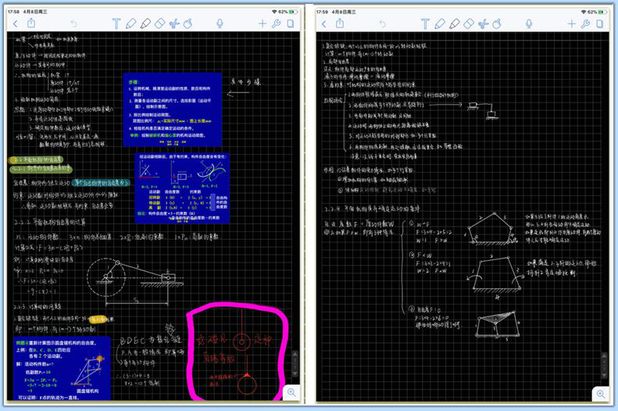Select the Text tool in left note

[x=117, y=22]
